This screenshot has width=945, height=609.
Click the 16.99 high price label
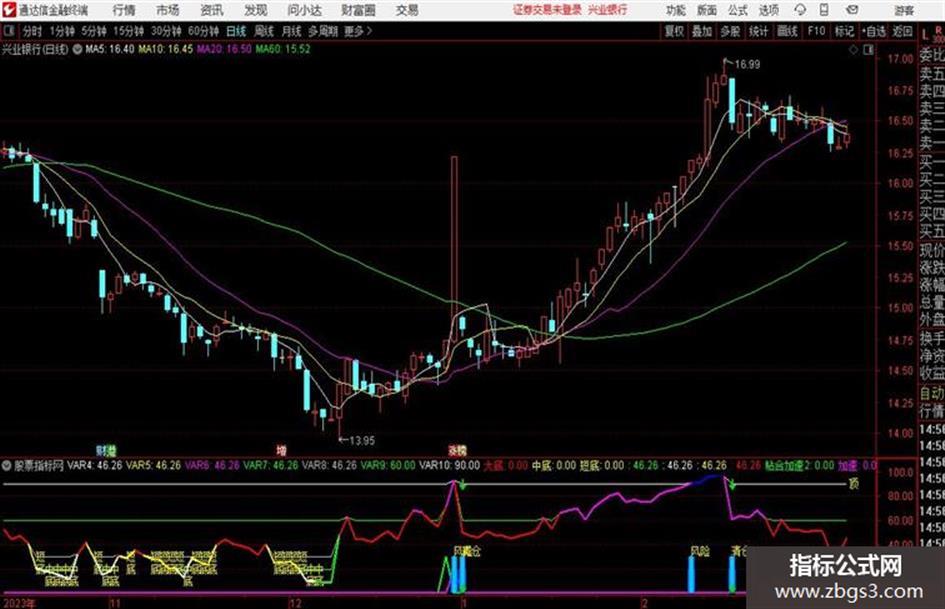tap(747, 64)
